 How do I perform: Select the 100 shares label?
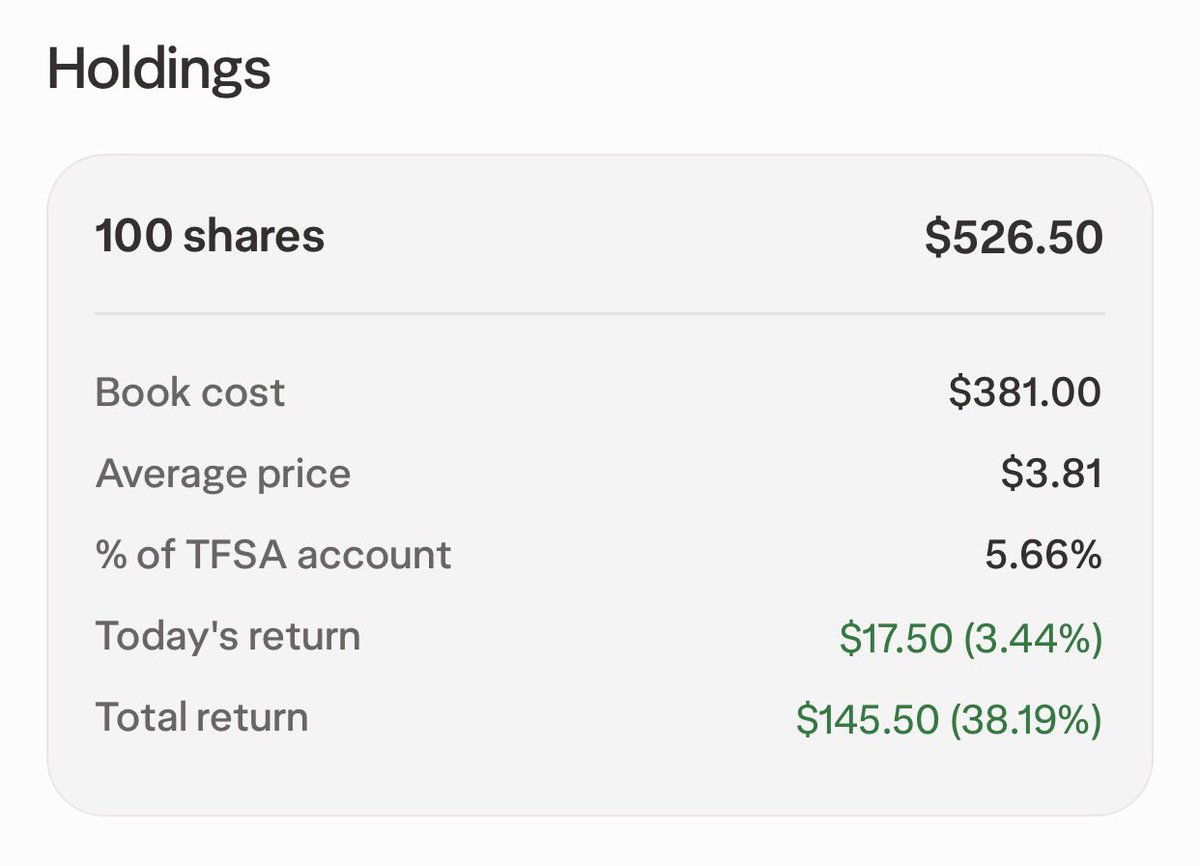tap(210, 237)
